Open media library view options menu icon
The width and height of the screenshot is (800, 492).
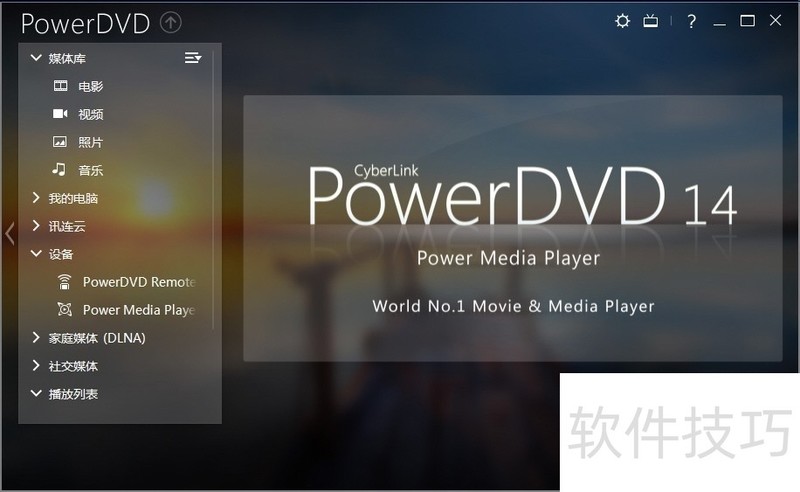[193, 58]
